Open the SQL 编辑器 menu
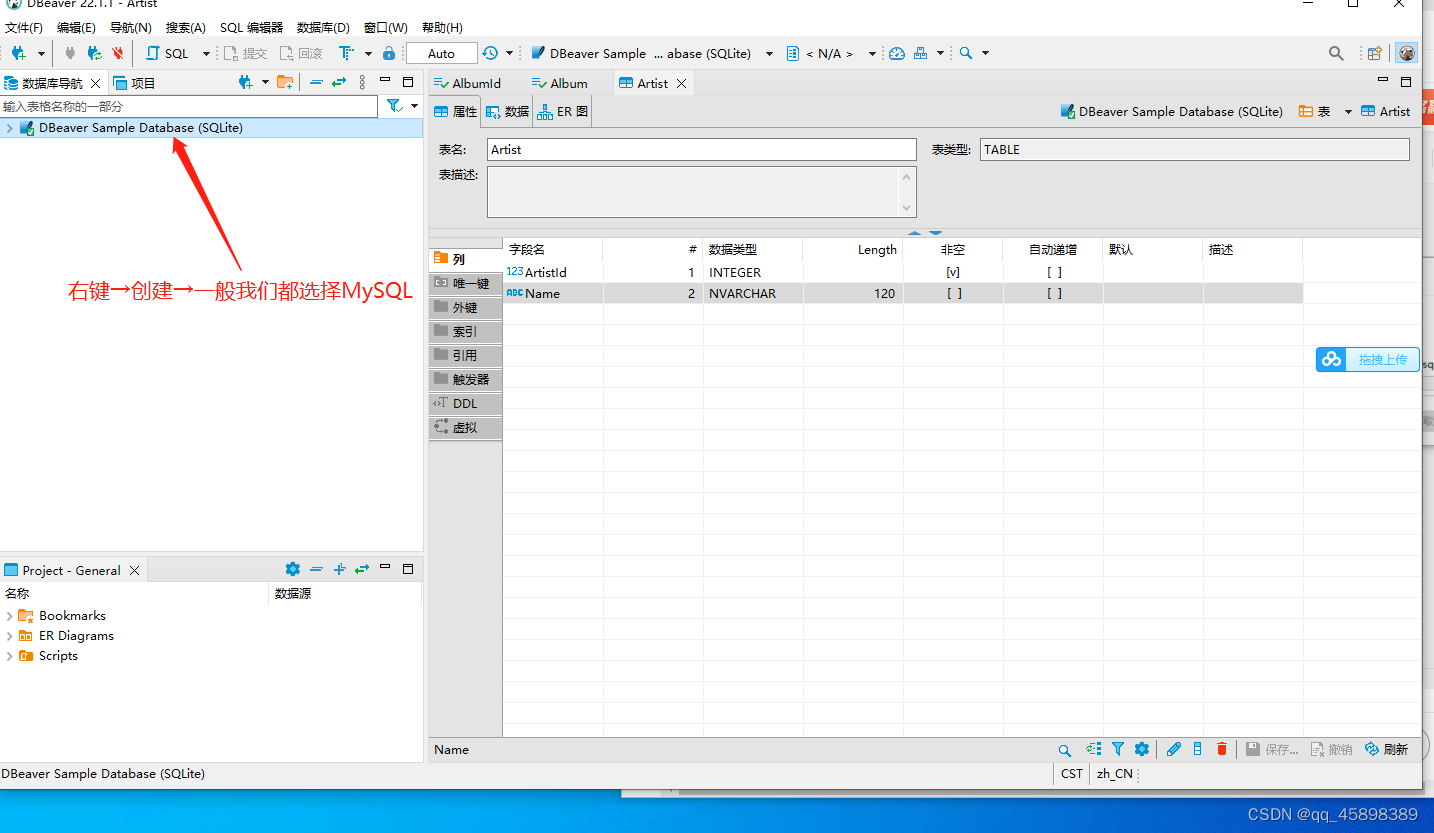This screenshot has width=1434, height=833. (251, 27)
